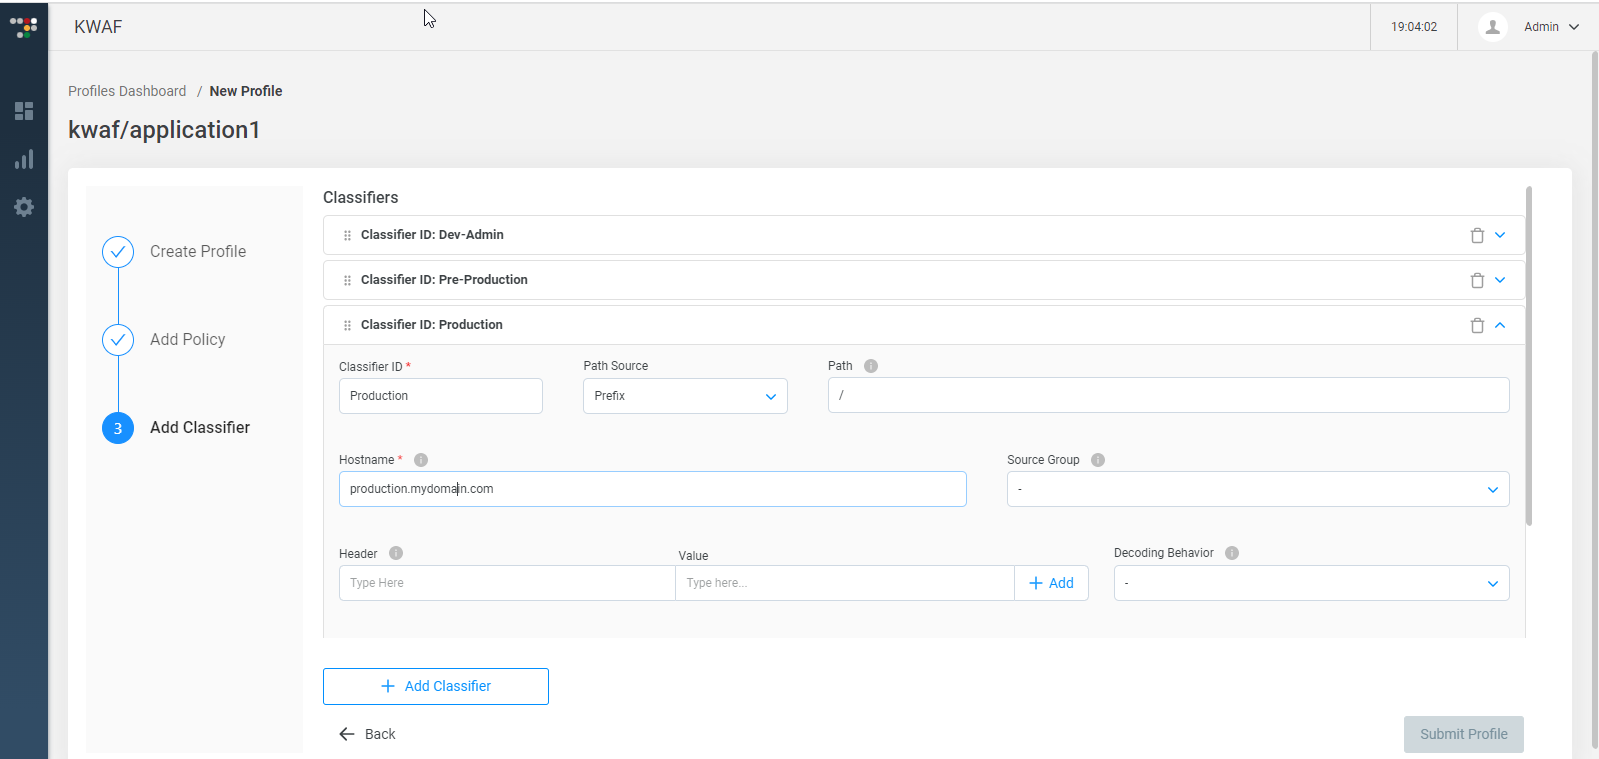
Task: Click the info icon beside Source Group
Action: 1098,460
